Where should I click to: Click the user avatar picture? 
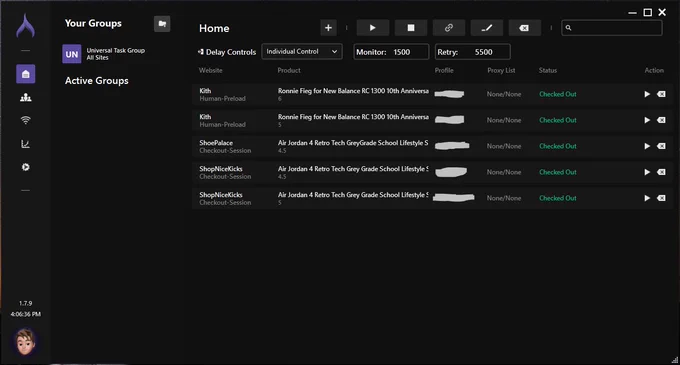(x=25, y=341)
